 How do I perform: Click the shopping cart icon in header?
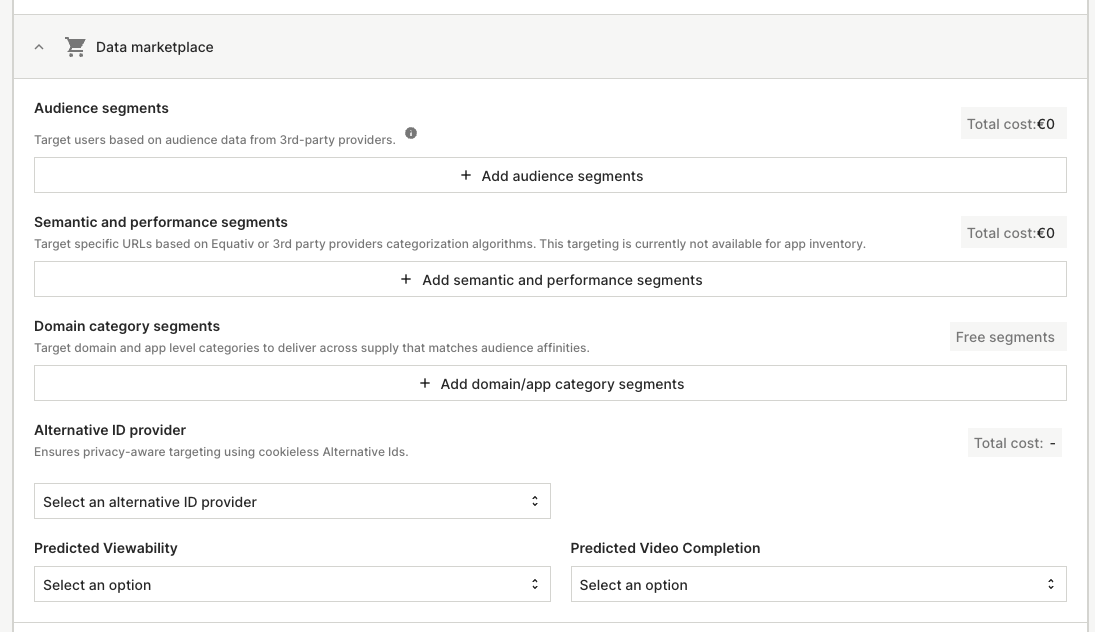(x=75, y=47)
